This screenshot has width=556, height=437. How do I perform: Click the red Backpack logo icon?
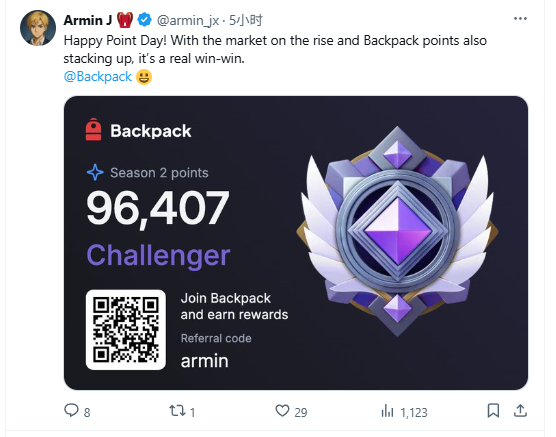(x=94, y=129)
